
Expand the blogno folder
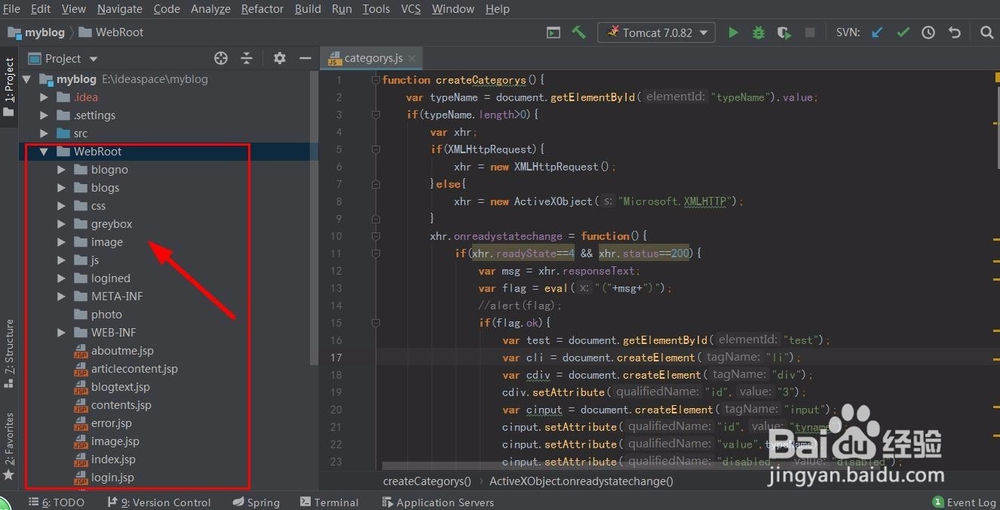coord(61,170)
